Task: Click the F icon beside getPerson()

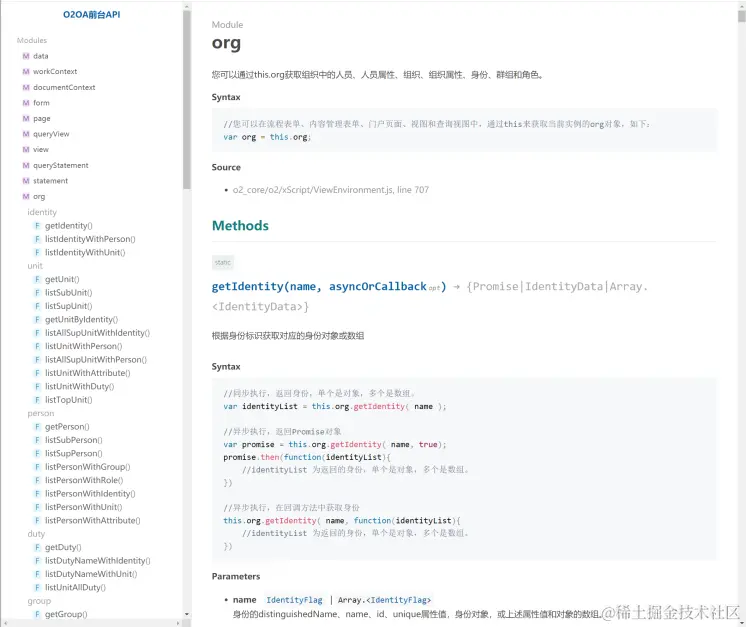Action: (37, 427)
